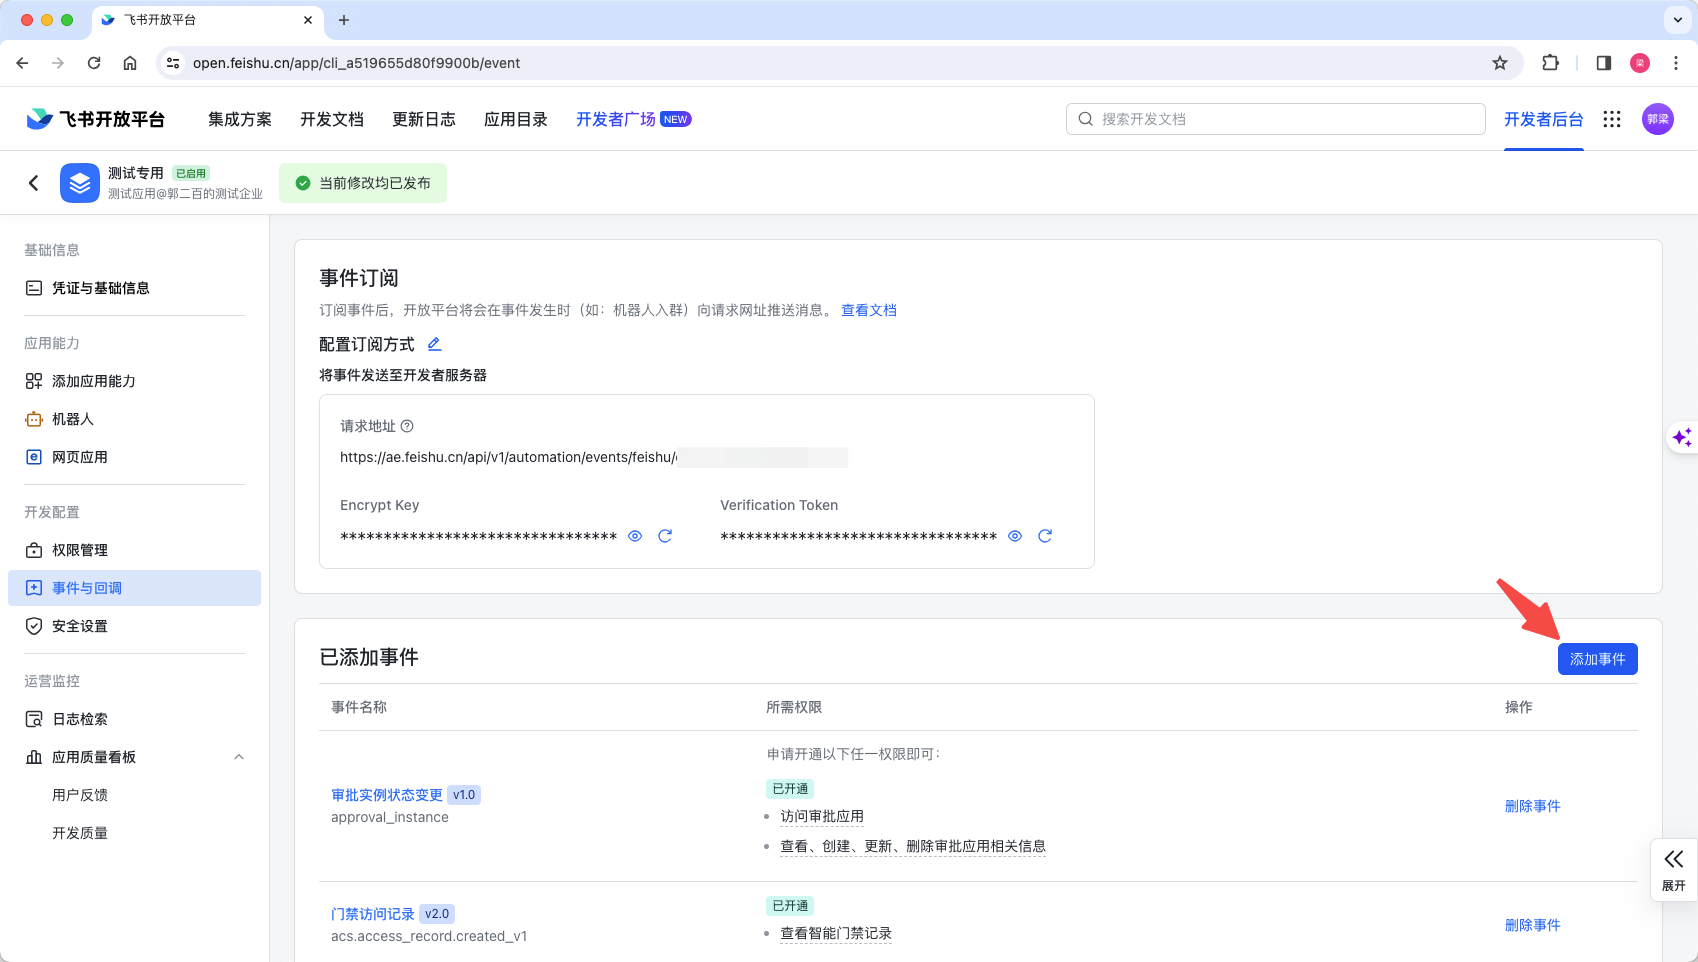Regenerate the Verification Token
The width and height of the screenshot is (1698, 962).
tap(1045, 536)
